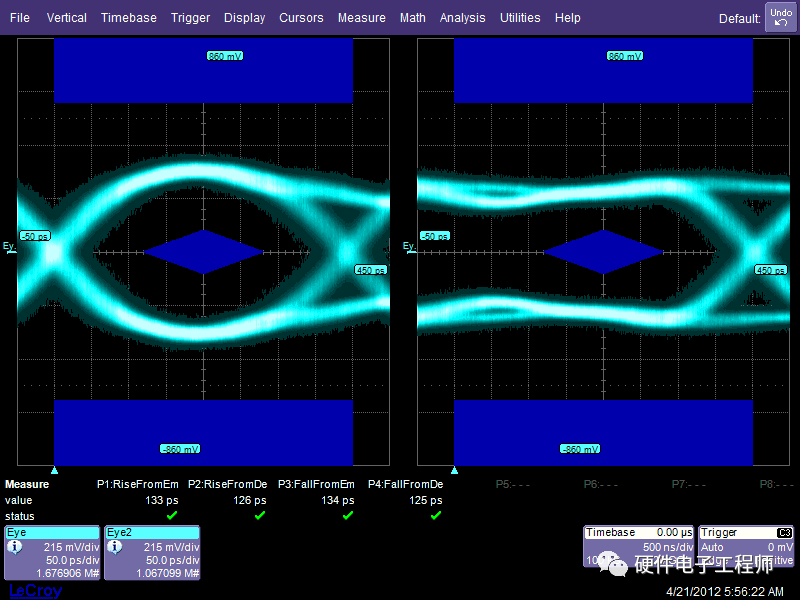Screen dimensions: 800x600
Task: Click the date and time readout
Action: coord(724,592)
